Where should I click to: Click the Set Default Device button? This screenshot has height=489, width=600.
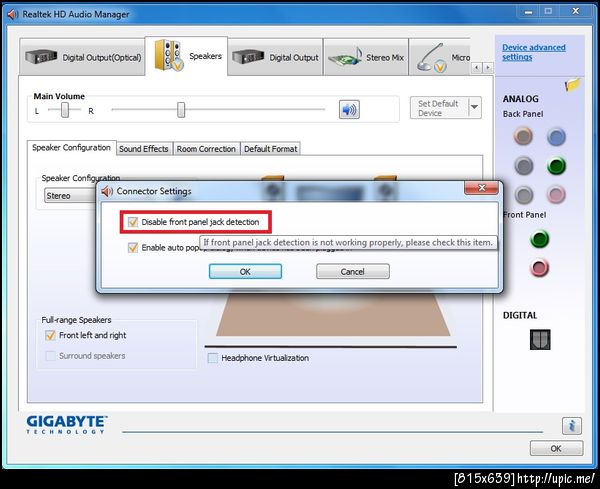[439, 108]
